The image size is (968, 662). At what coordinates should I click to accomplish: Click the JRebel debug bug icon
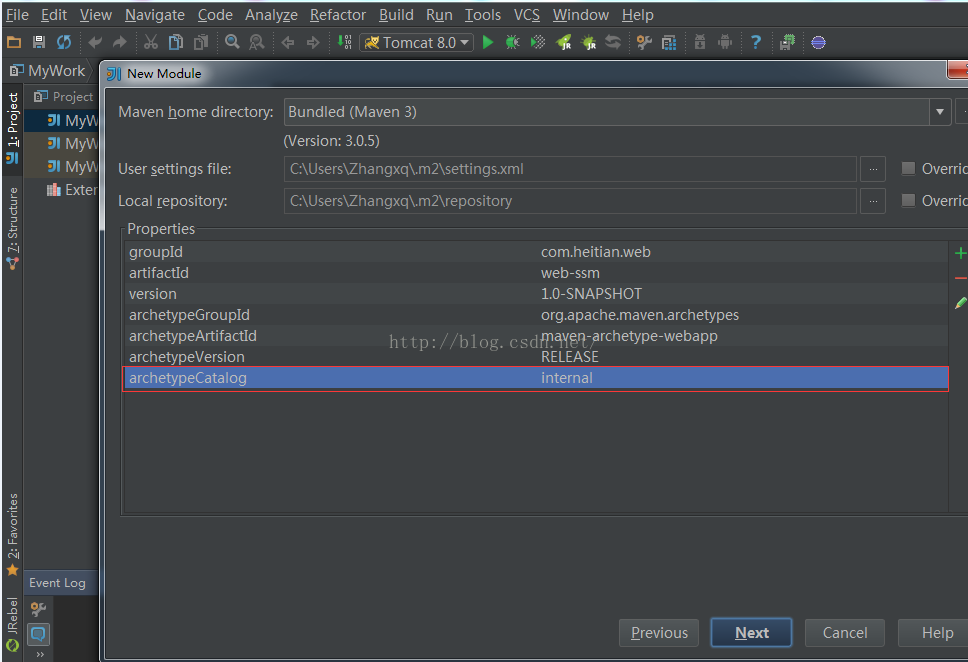click(588, 42)
